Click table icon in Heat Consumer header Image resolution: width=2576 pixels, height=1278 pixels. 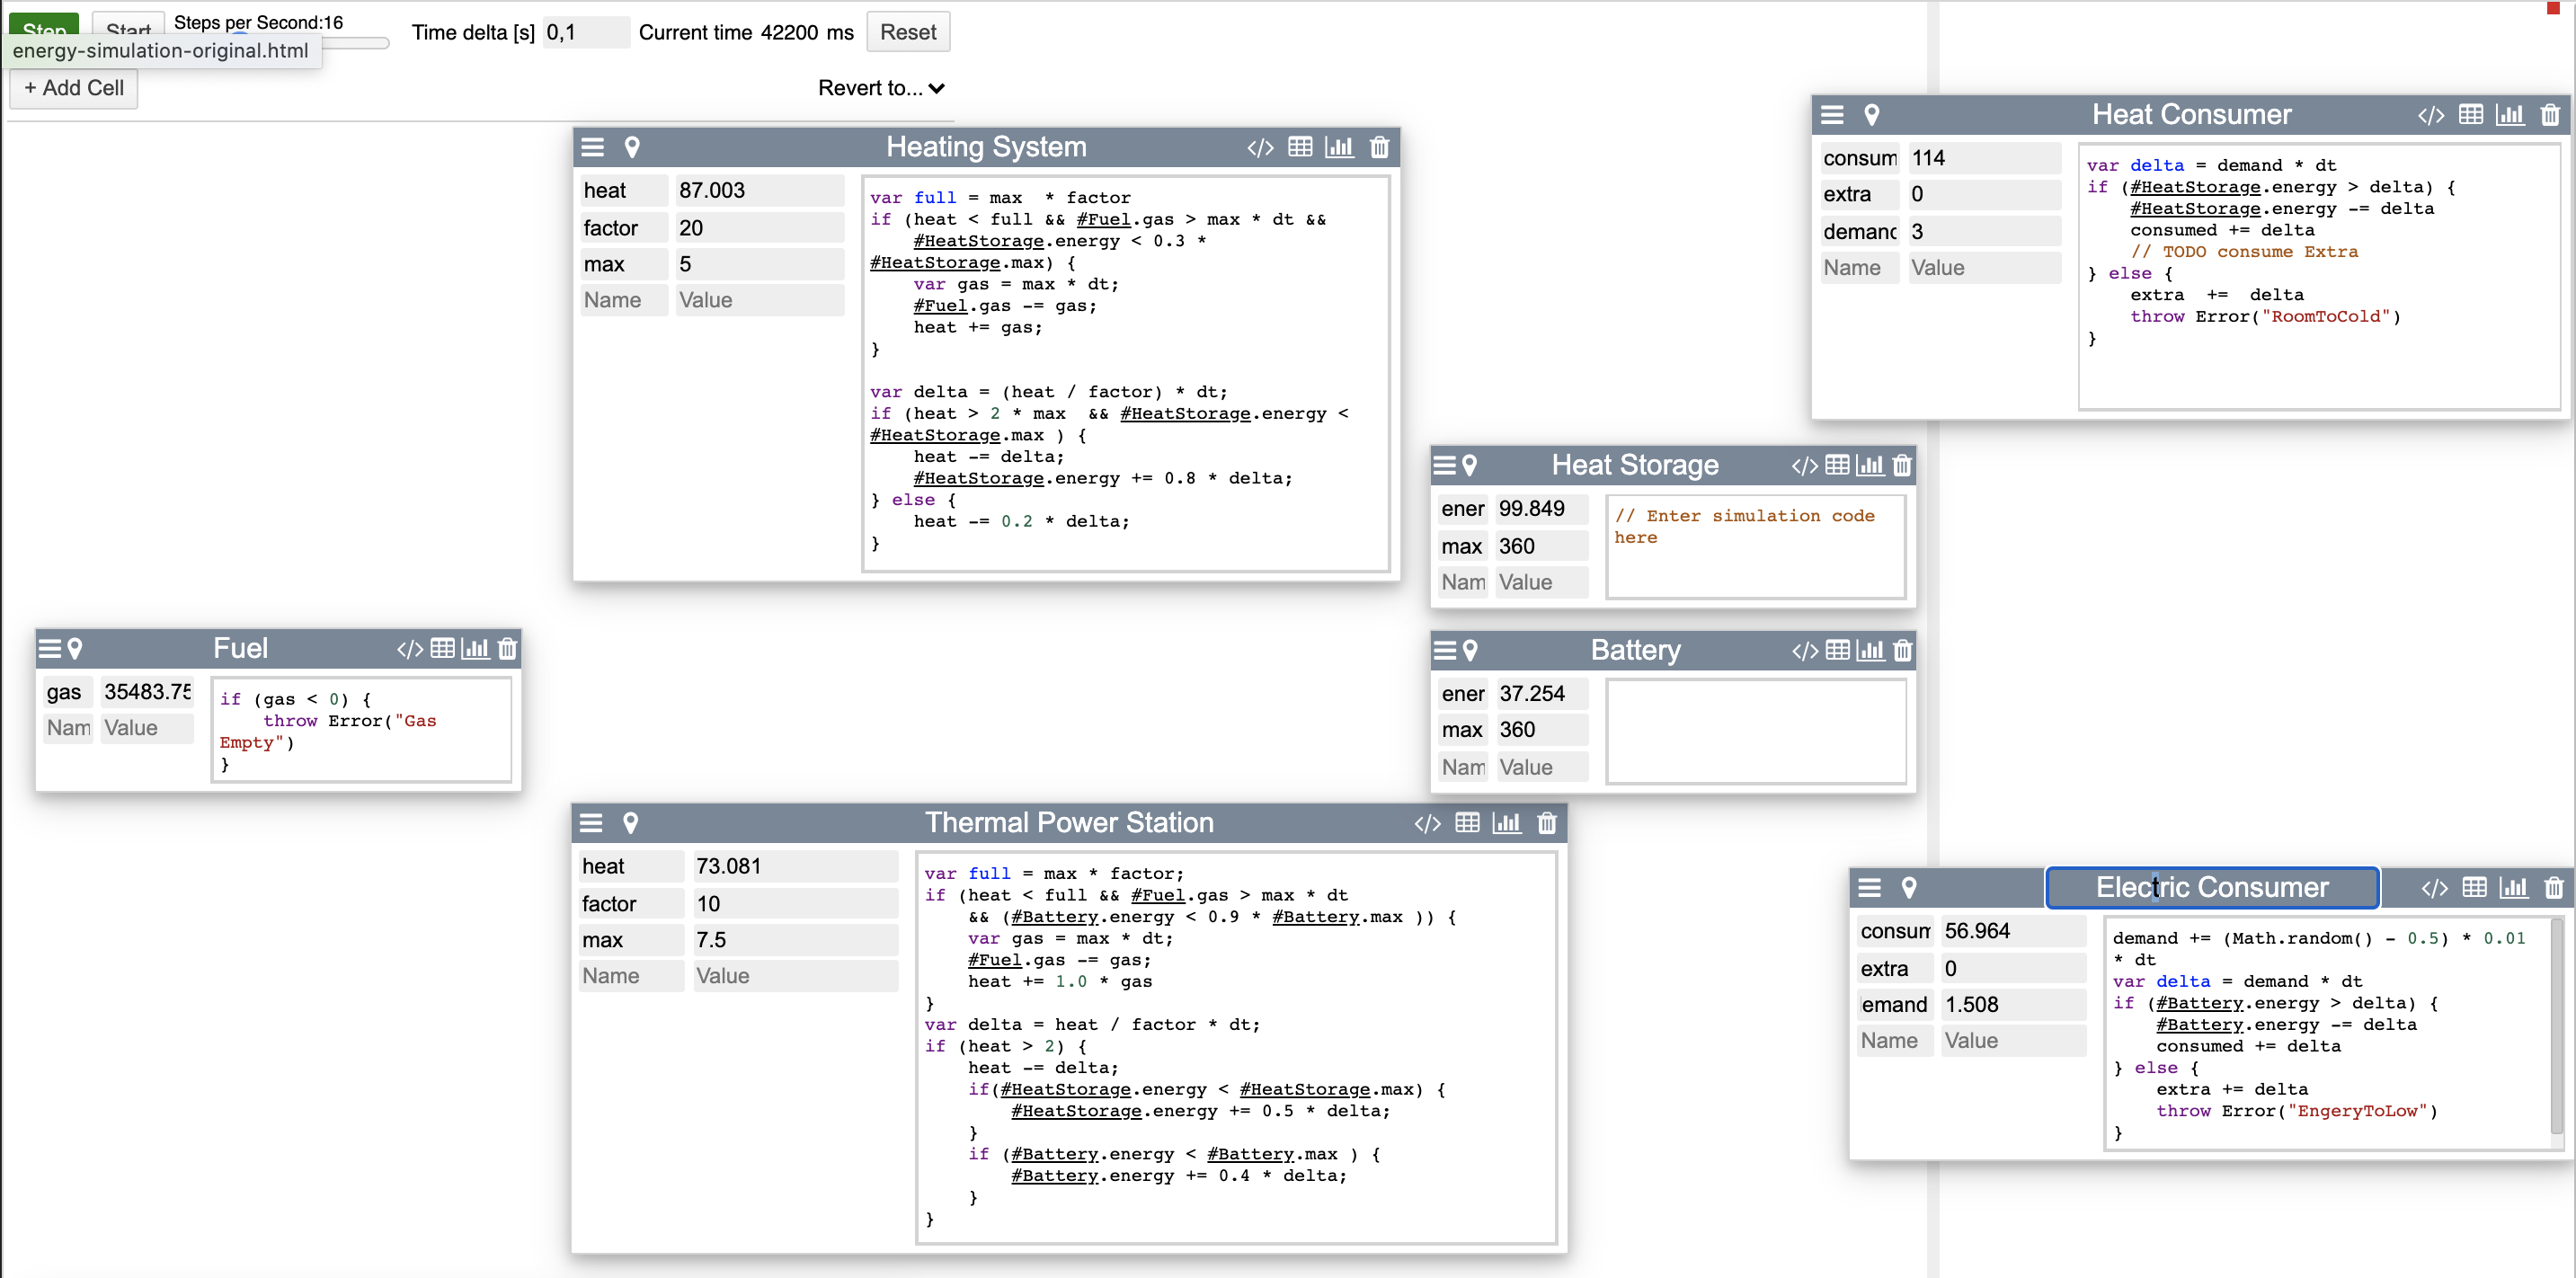(2470, 115)
